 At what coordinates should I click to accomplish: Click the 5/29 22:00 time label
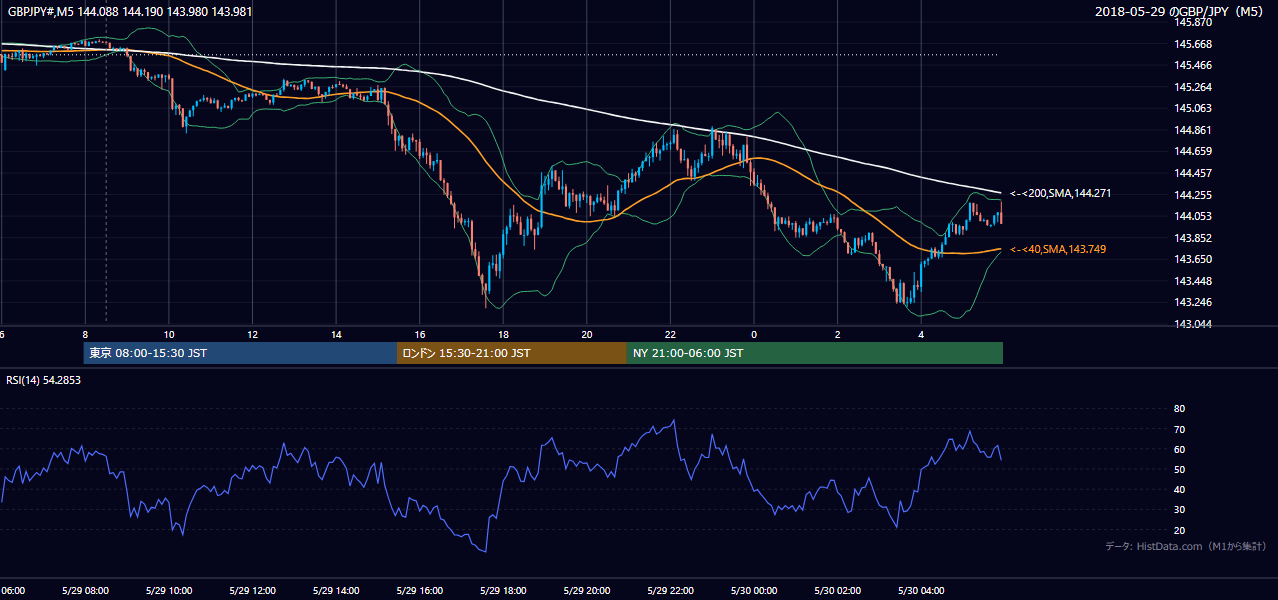click(x=670, y=590)
